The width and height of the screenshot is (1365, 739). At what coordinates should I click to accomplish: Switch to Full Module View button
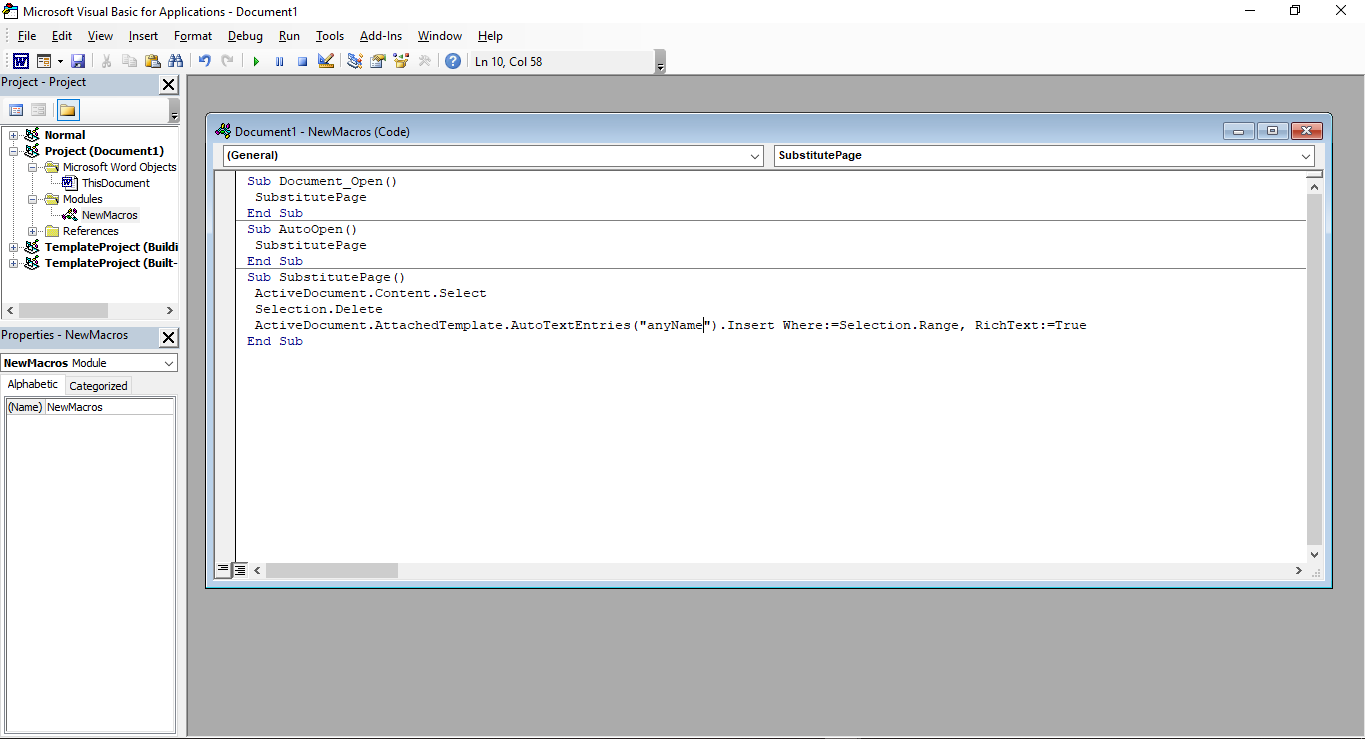[240, 570]
